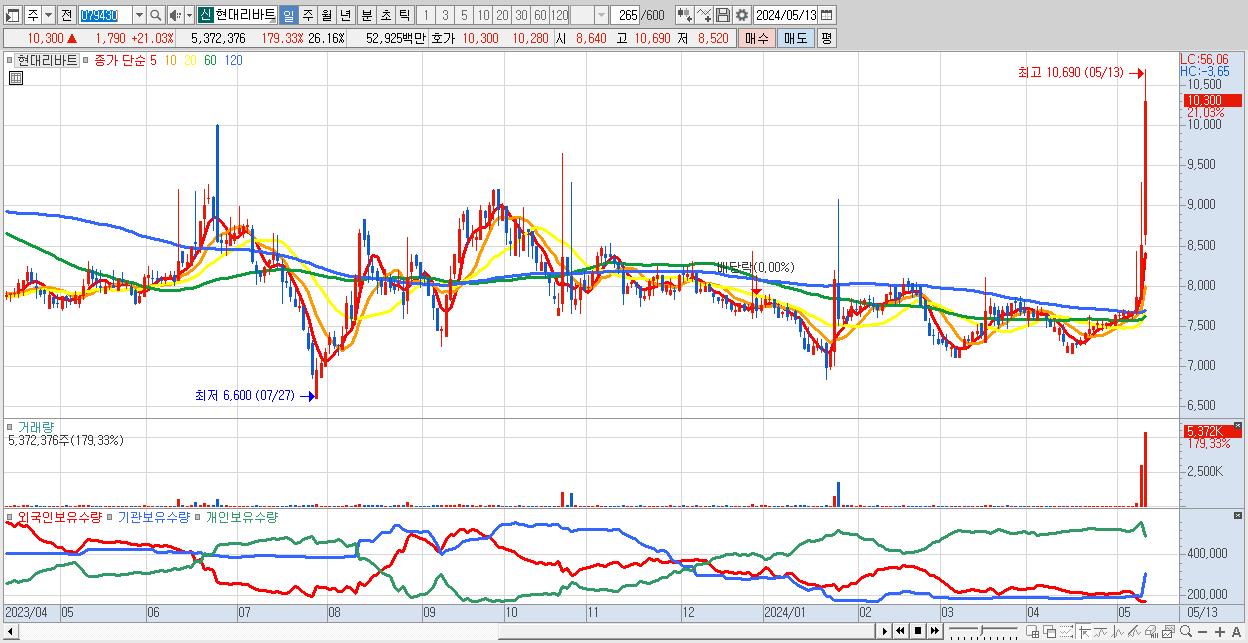1248x643 pixels.
Task: Click the fast-forward button in the replay controls
Action: click(934, 631)
